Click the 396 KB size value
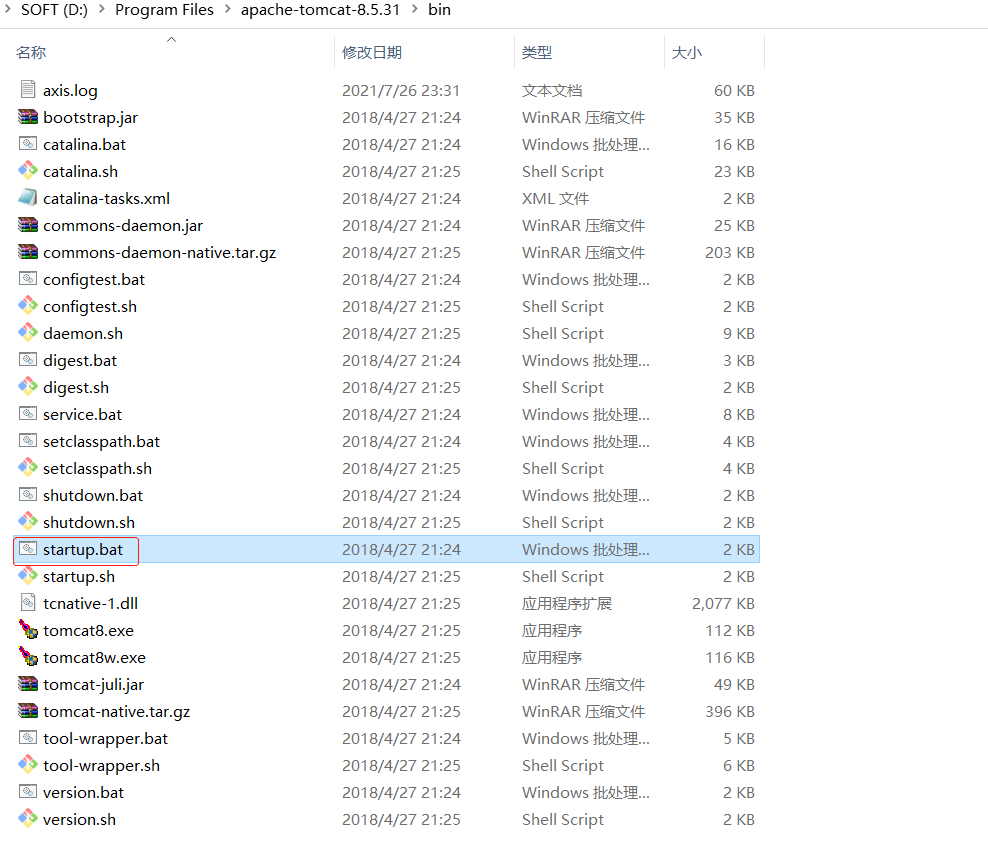This screenshot has height=865, width=988. point(730,711)
